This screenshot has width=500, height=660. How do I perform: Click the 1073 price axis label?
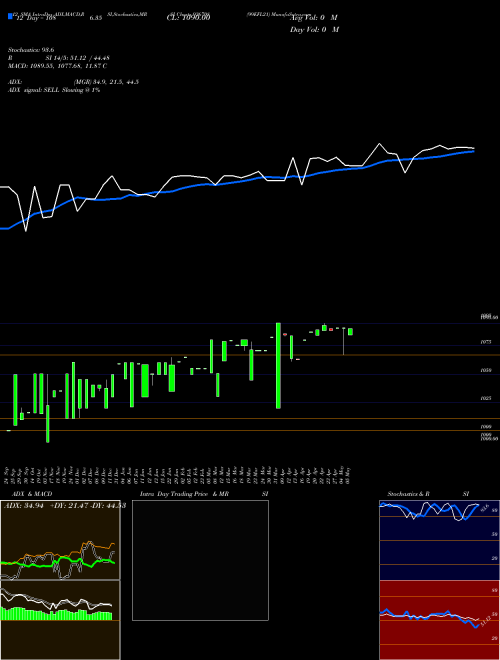click(486, 343)
